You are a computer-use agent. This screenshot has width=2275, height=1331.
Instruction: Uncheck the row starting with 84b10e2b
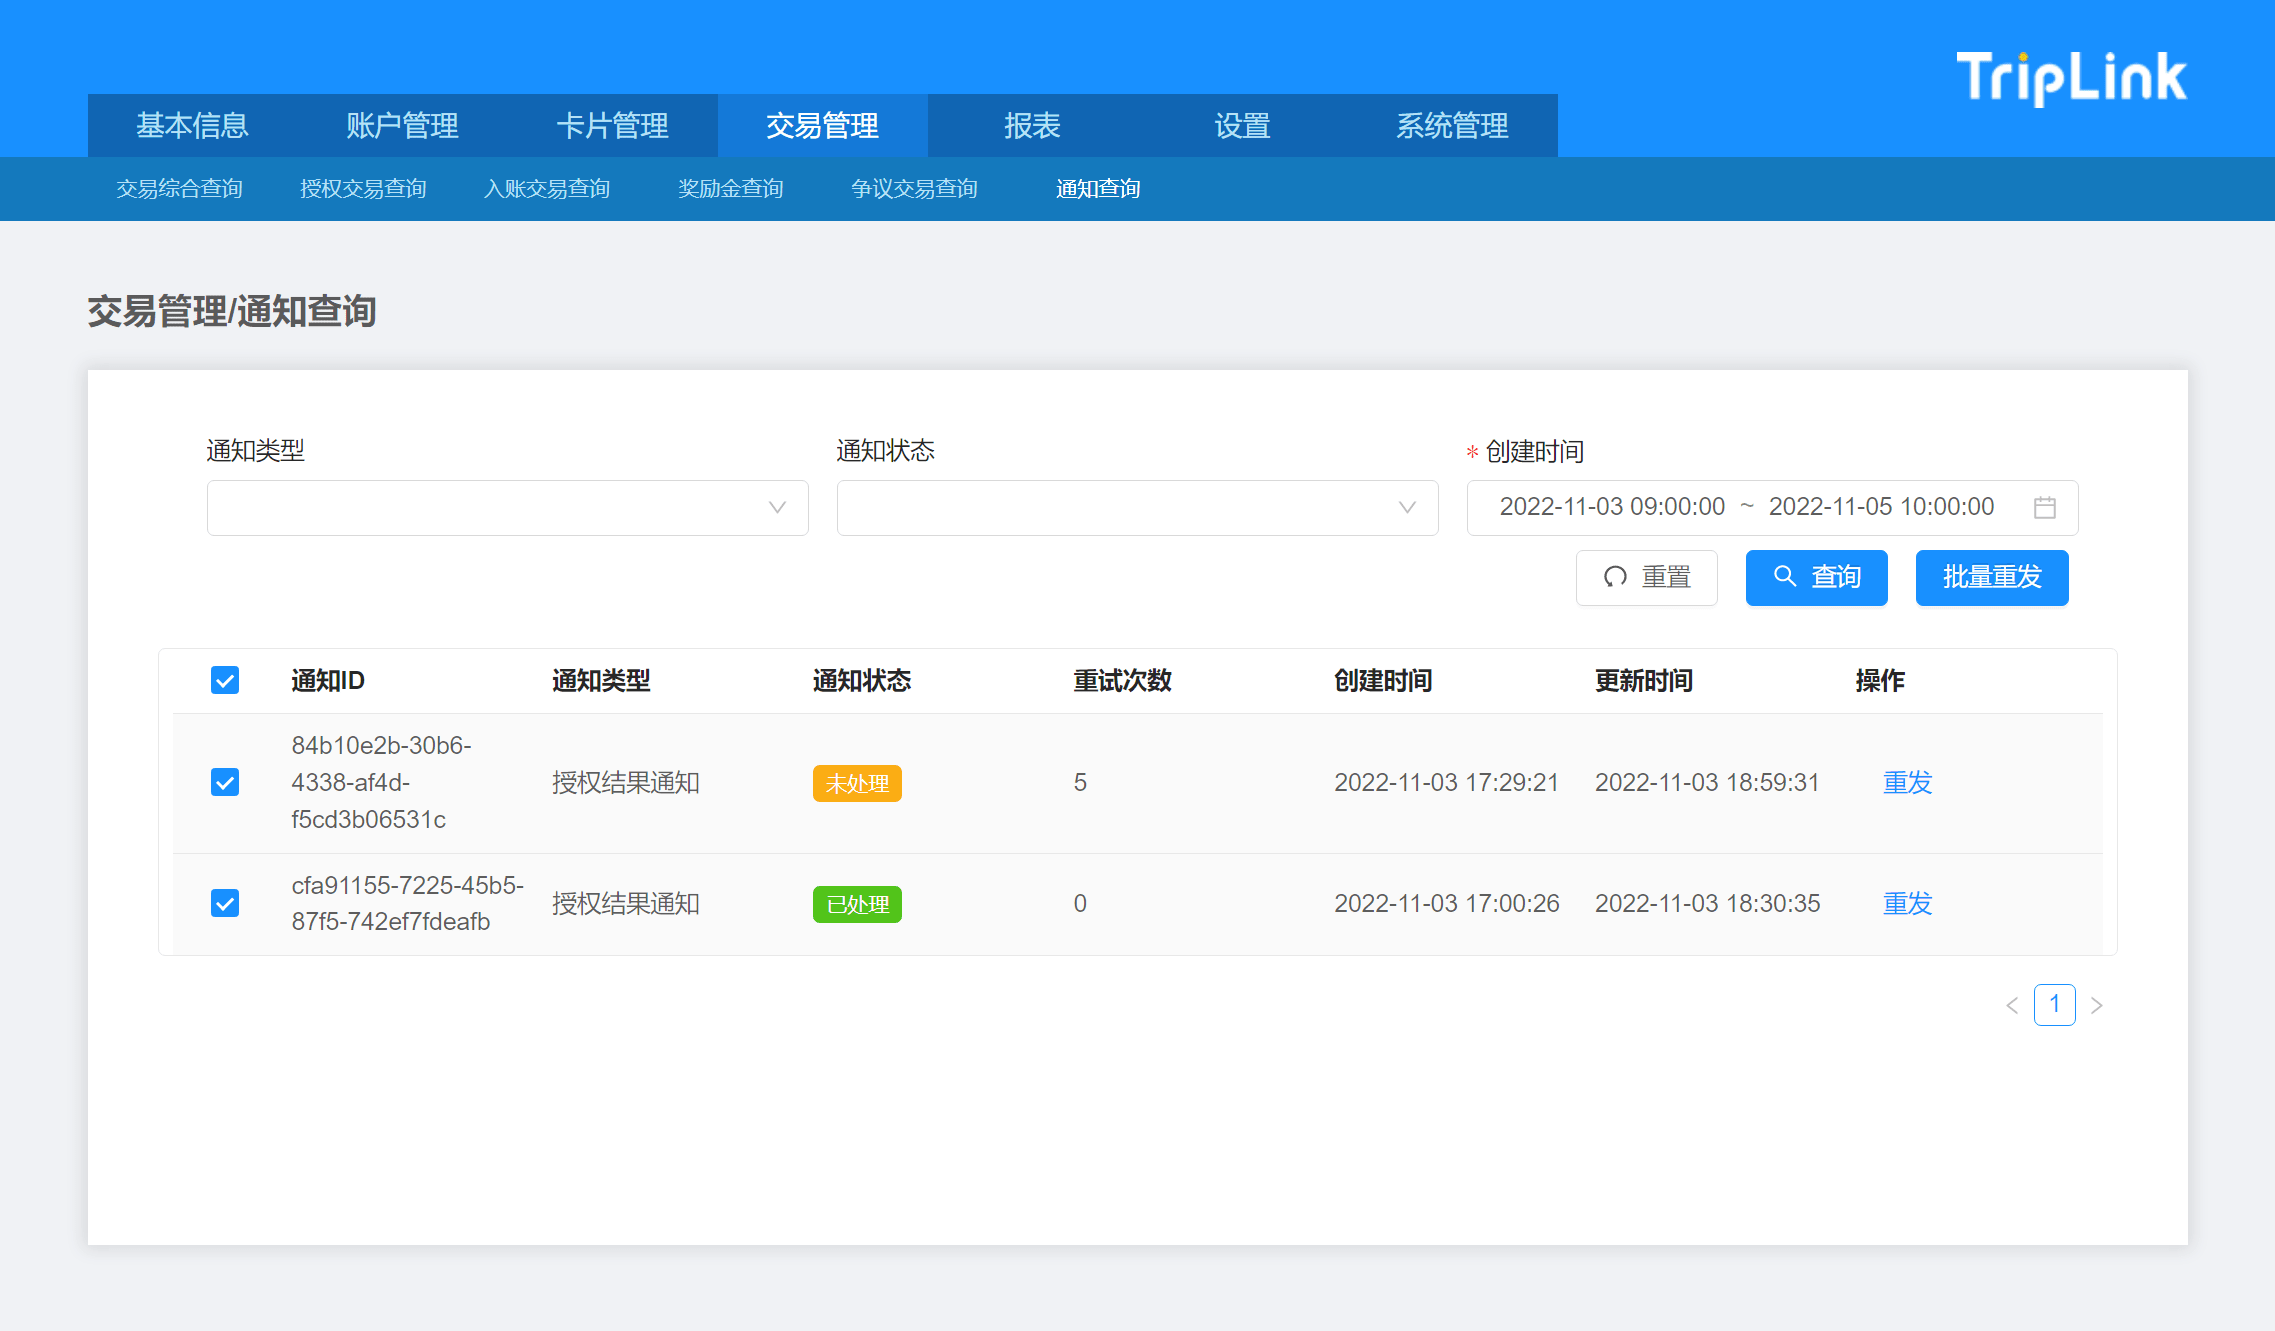pos(225,782)
